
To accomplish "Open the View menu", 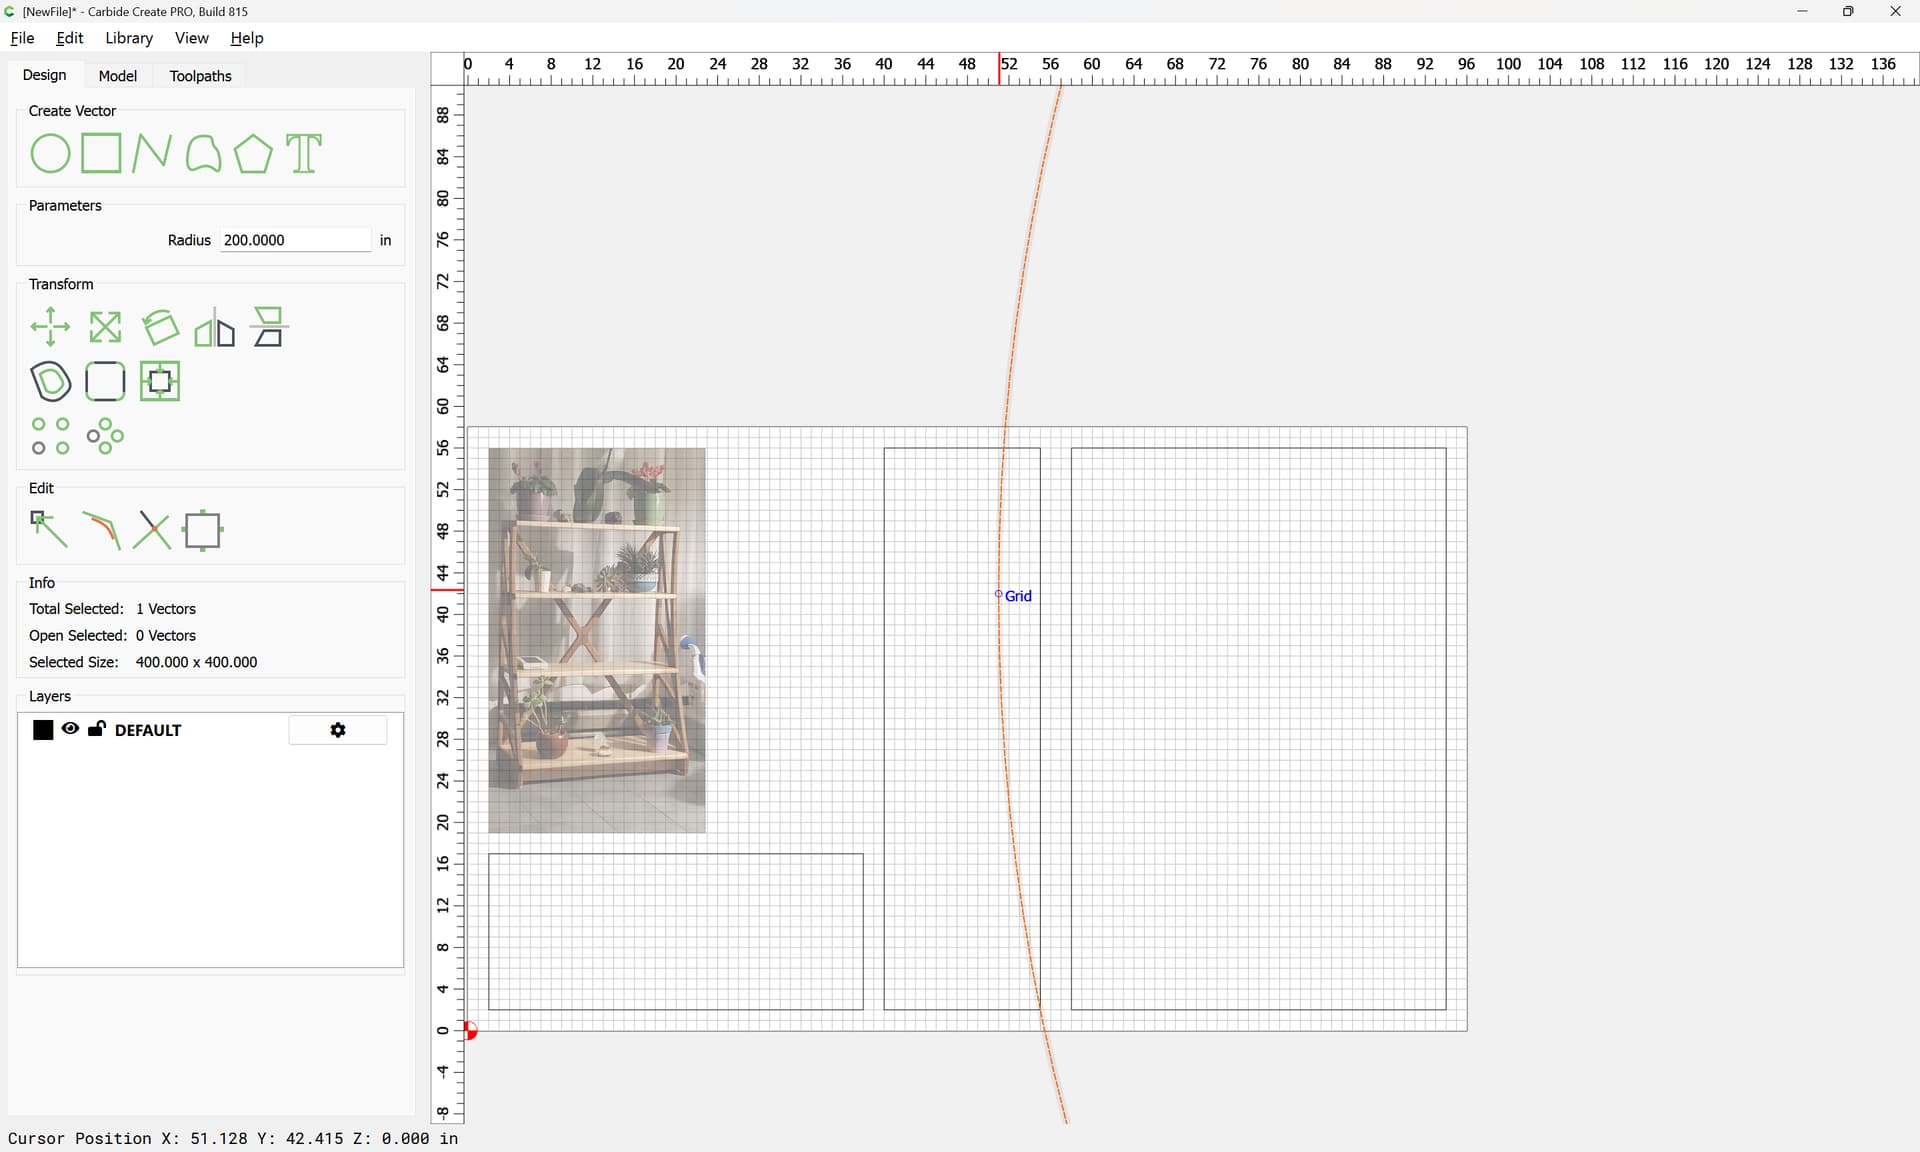I will tap(192, 38).
